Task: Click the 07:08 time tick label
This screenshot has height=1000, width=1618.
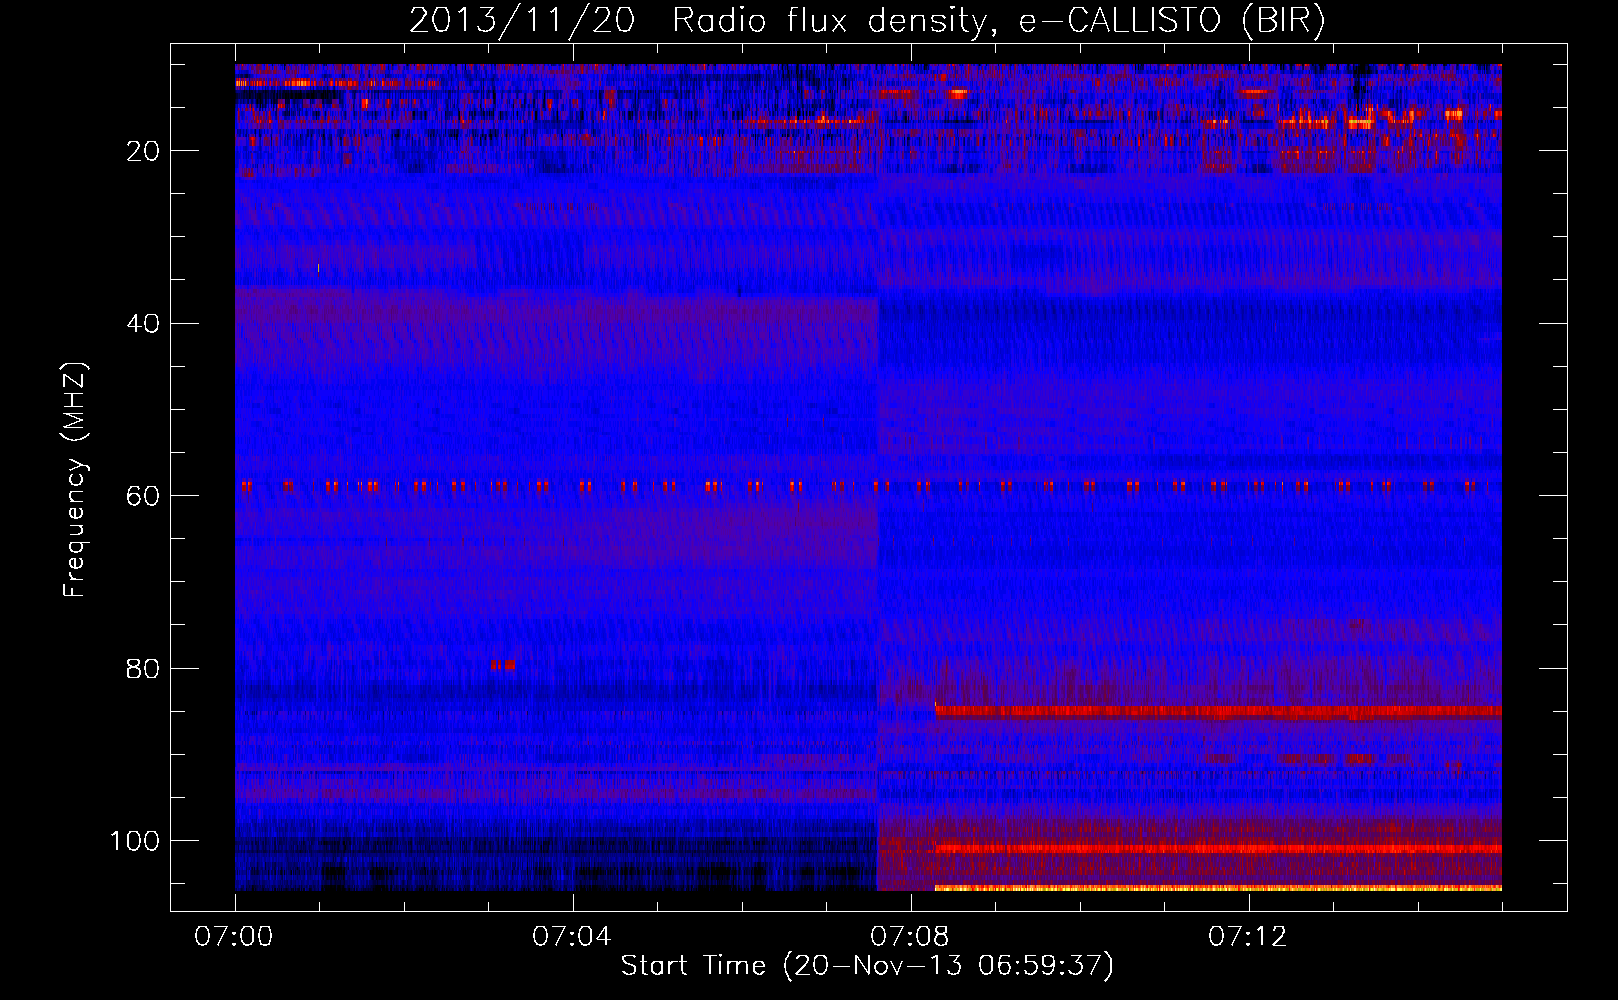Action: pyautogui.click(x=910, y=937)
